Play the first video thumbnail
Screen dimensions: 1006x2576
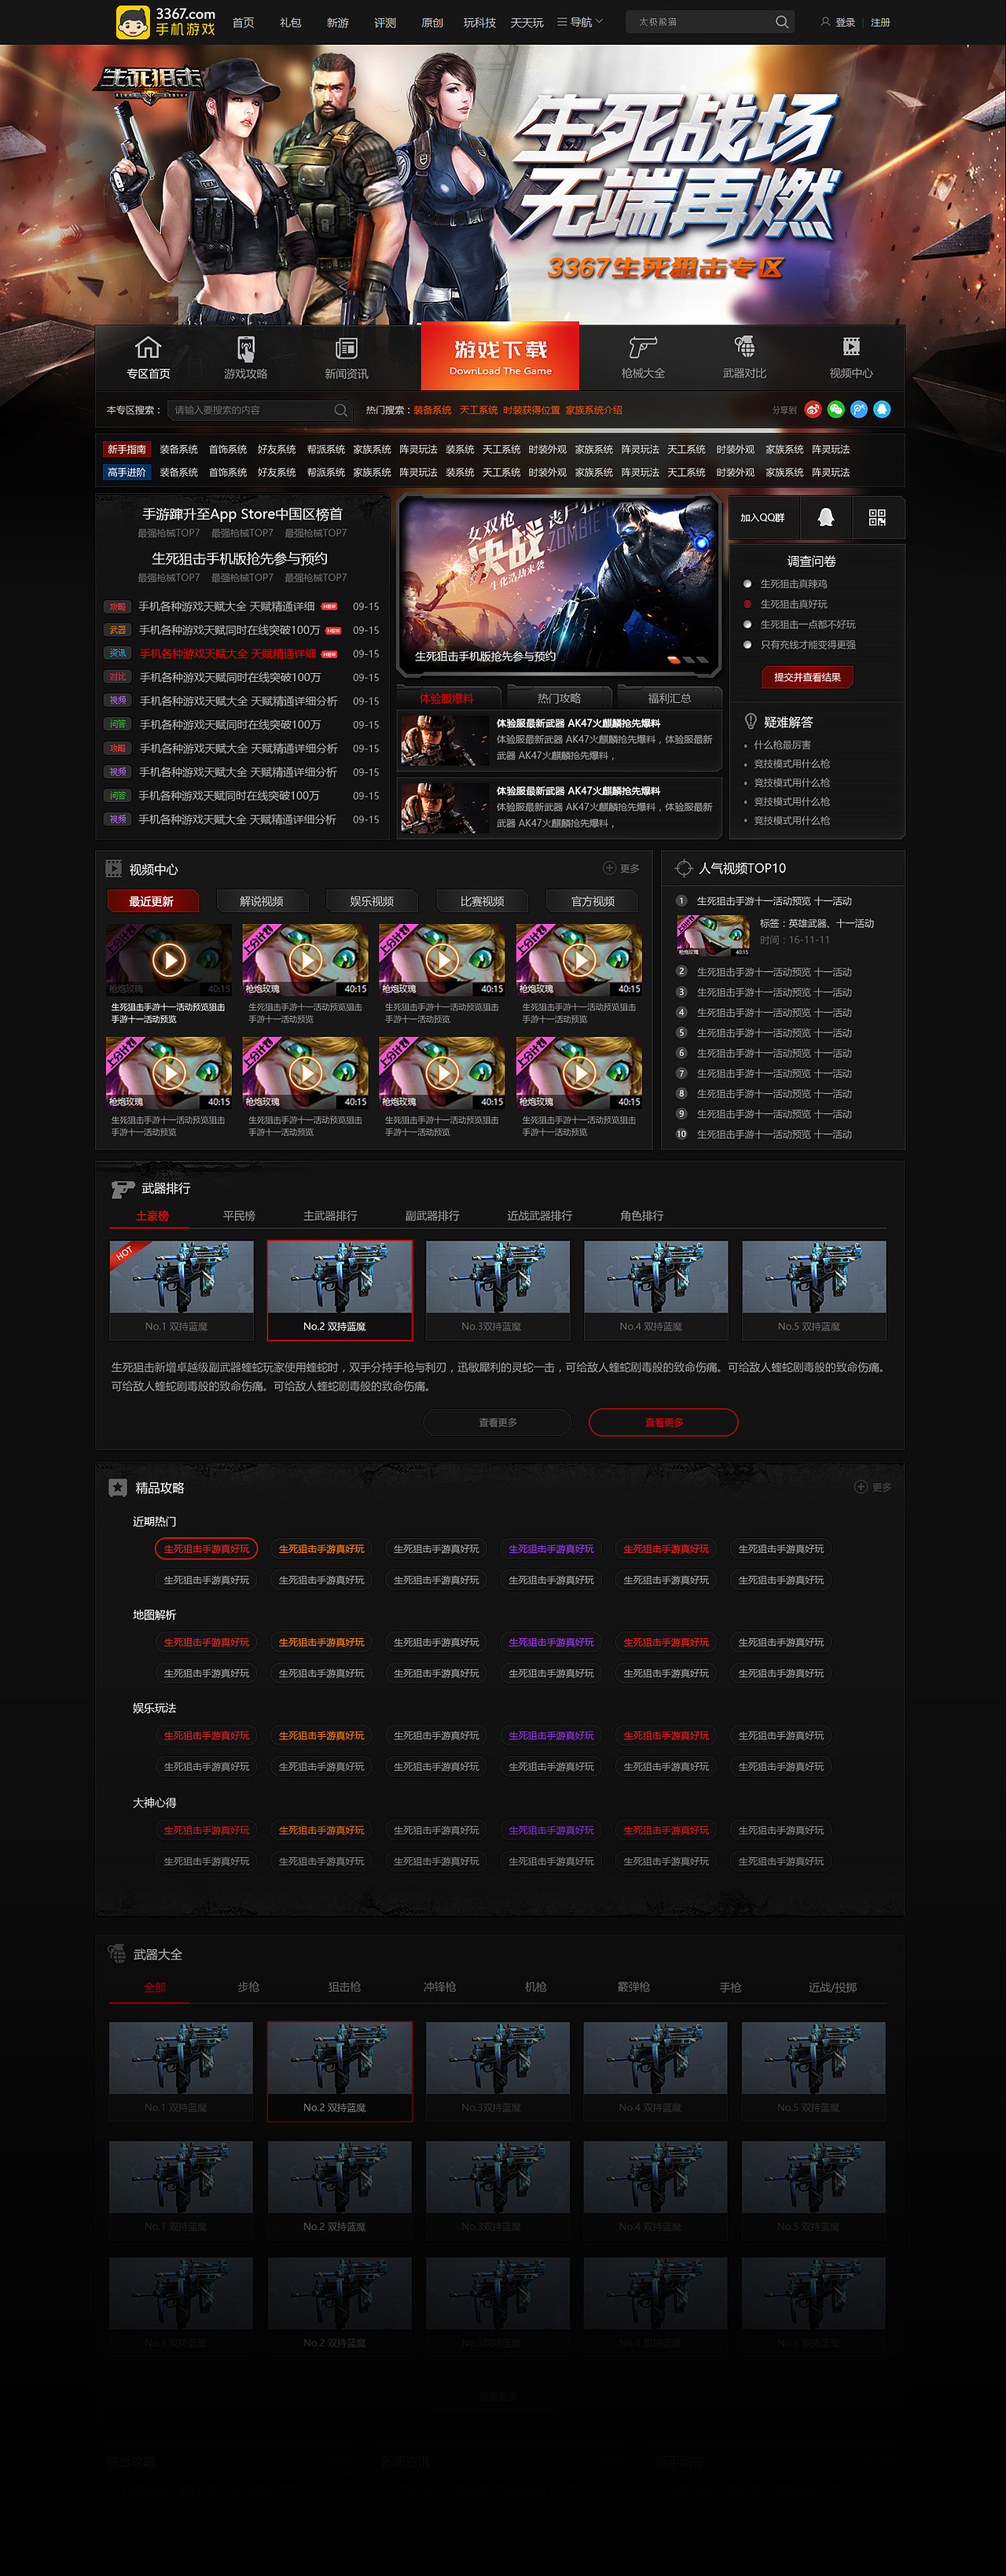coord(169,960)
